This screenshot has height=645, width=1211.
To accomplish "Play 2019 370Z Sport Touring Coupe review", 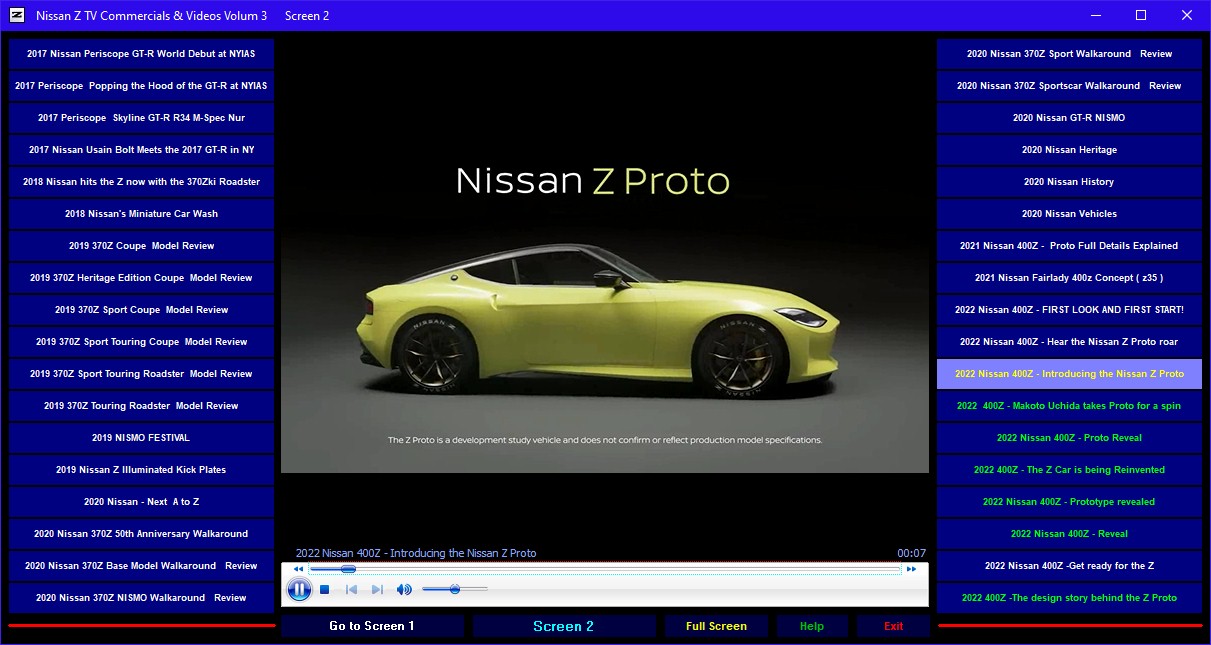I will coord(141,342).
